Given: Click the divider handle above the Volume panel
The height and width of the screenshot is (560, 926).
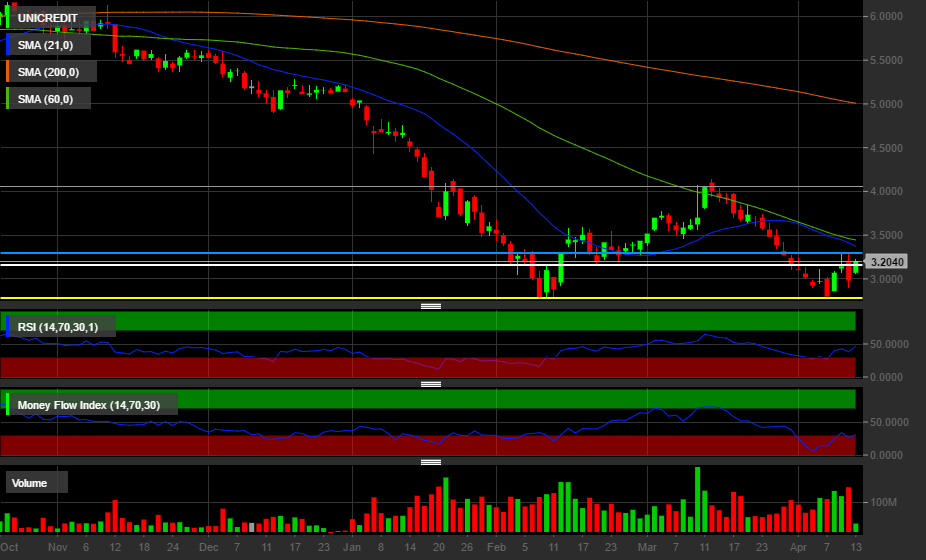Looking at the screenshot, I should (431, 462).
